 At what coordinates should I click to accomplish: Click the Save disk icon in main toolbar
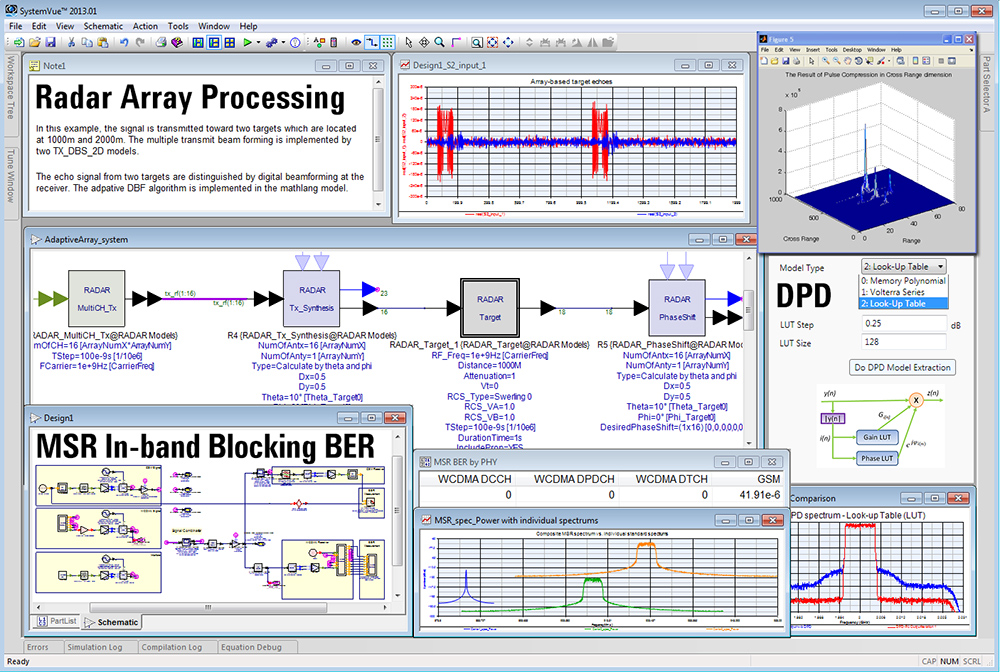coord(50,42)
